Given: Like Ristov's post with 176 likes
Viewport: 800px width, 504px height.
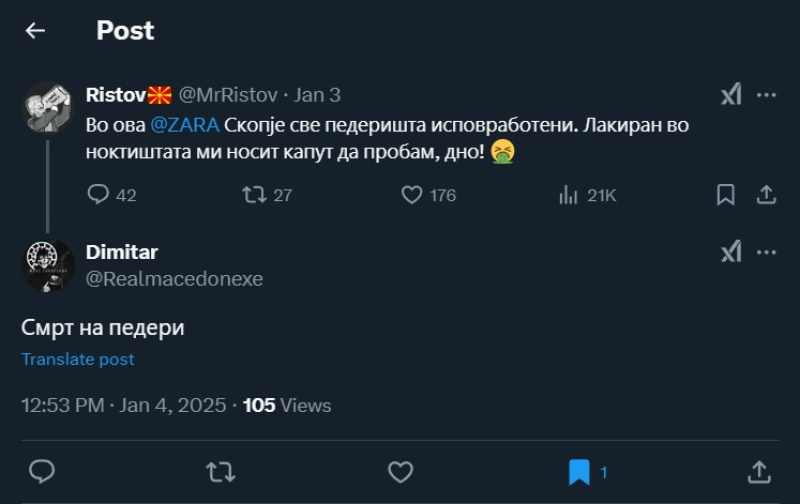Looking at the screenshot, I should (411, 194).
